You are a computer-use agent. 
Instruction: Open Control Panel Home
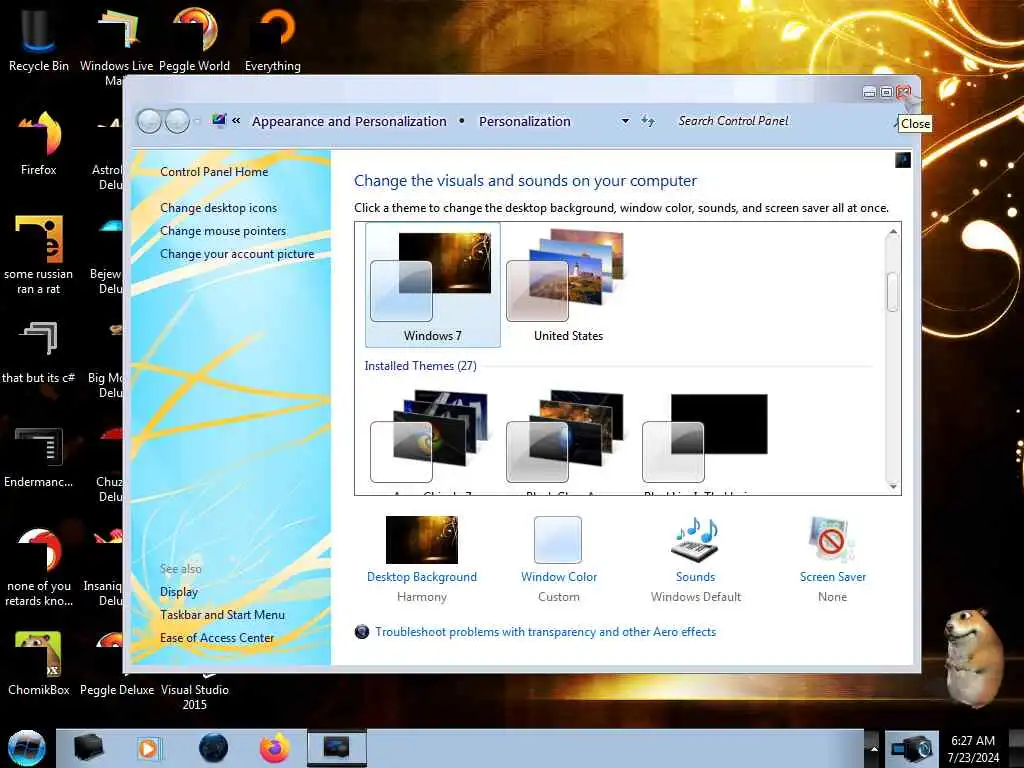(214, 172)
